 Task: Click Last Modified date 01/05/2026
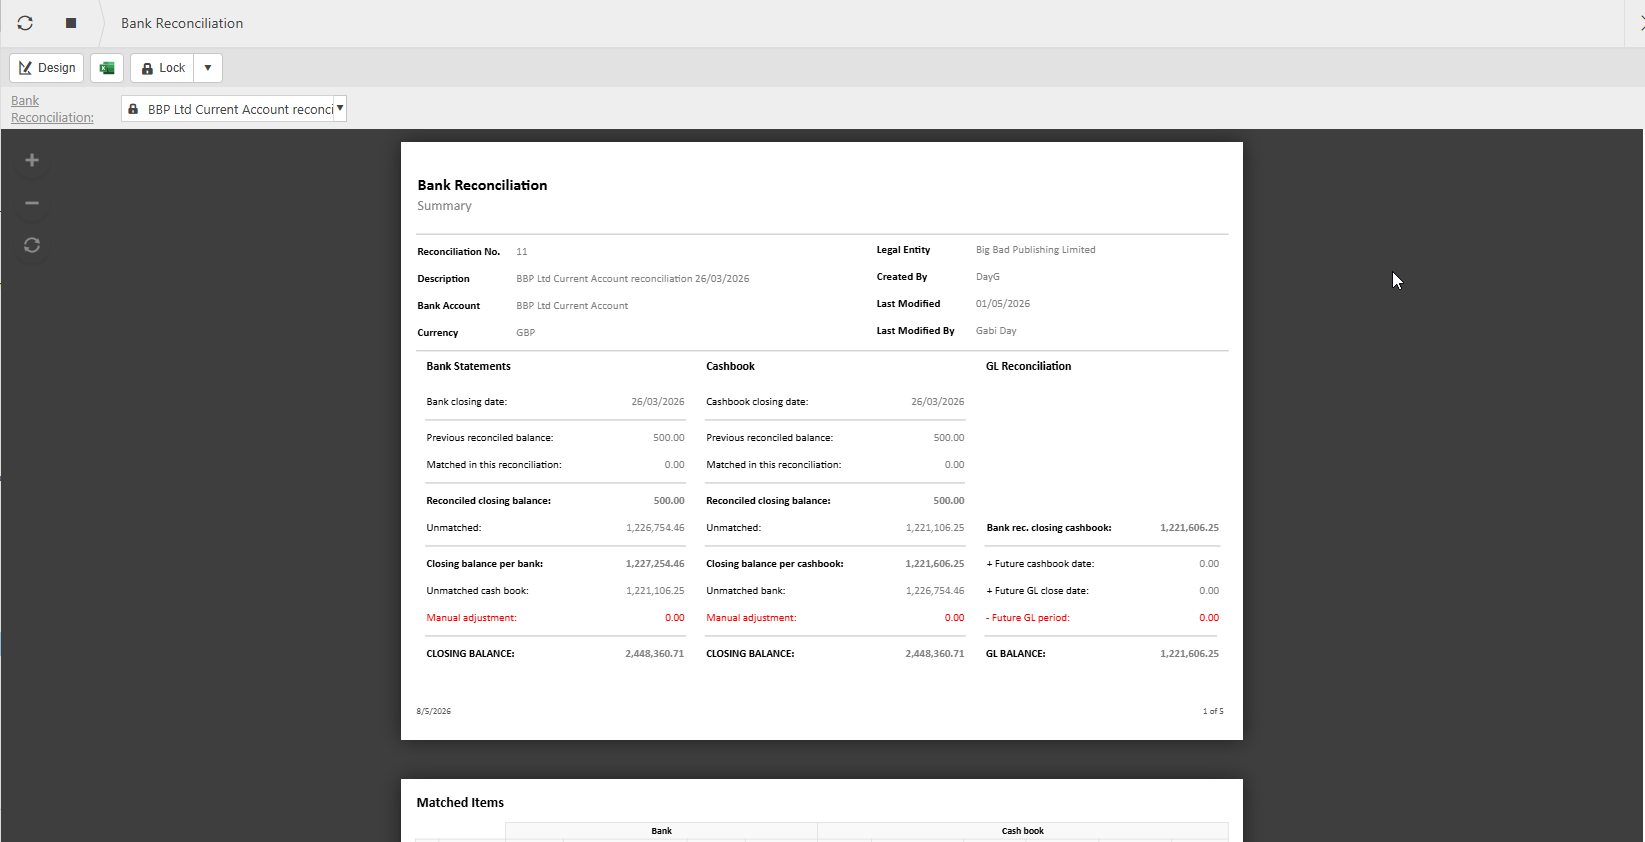click(1003, 304)
